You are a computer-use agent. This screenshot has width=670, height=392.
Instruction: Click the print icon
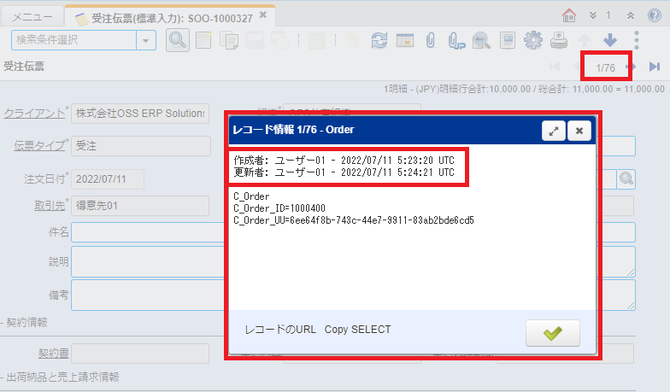(558, 41)
